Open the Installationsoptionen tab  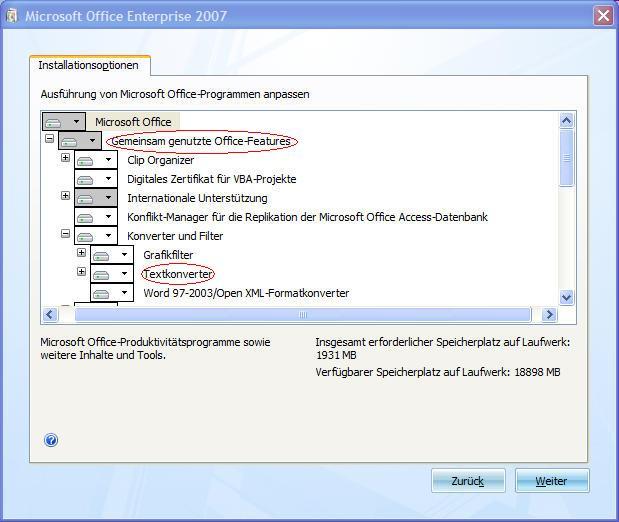tap(89, 65)
